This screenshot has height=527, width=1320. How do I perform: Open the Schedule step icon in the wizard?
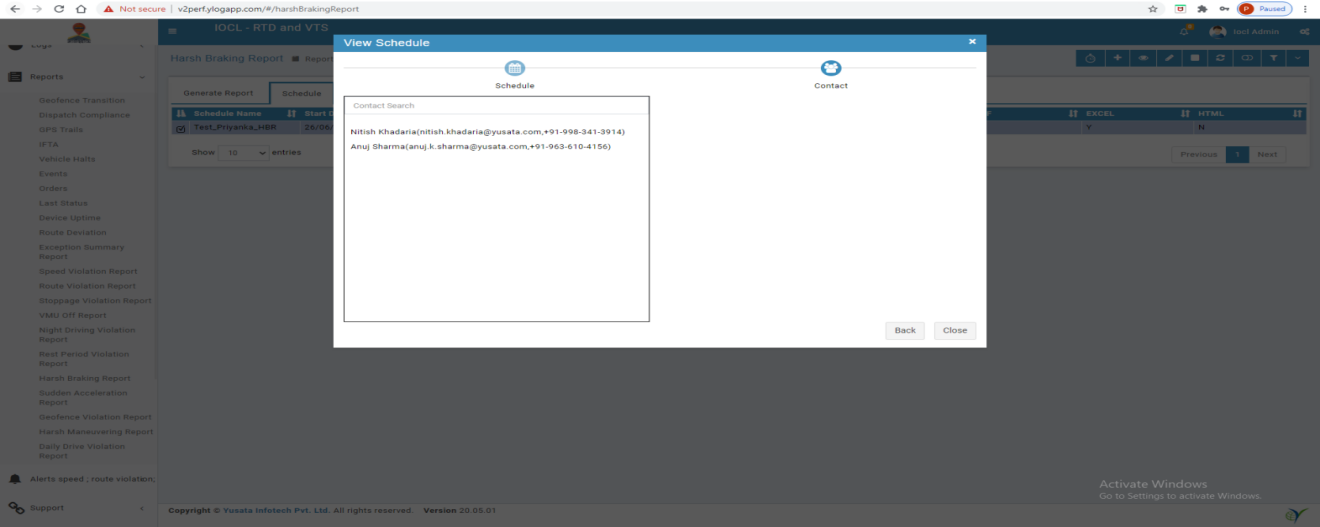click(514, 68)
